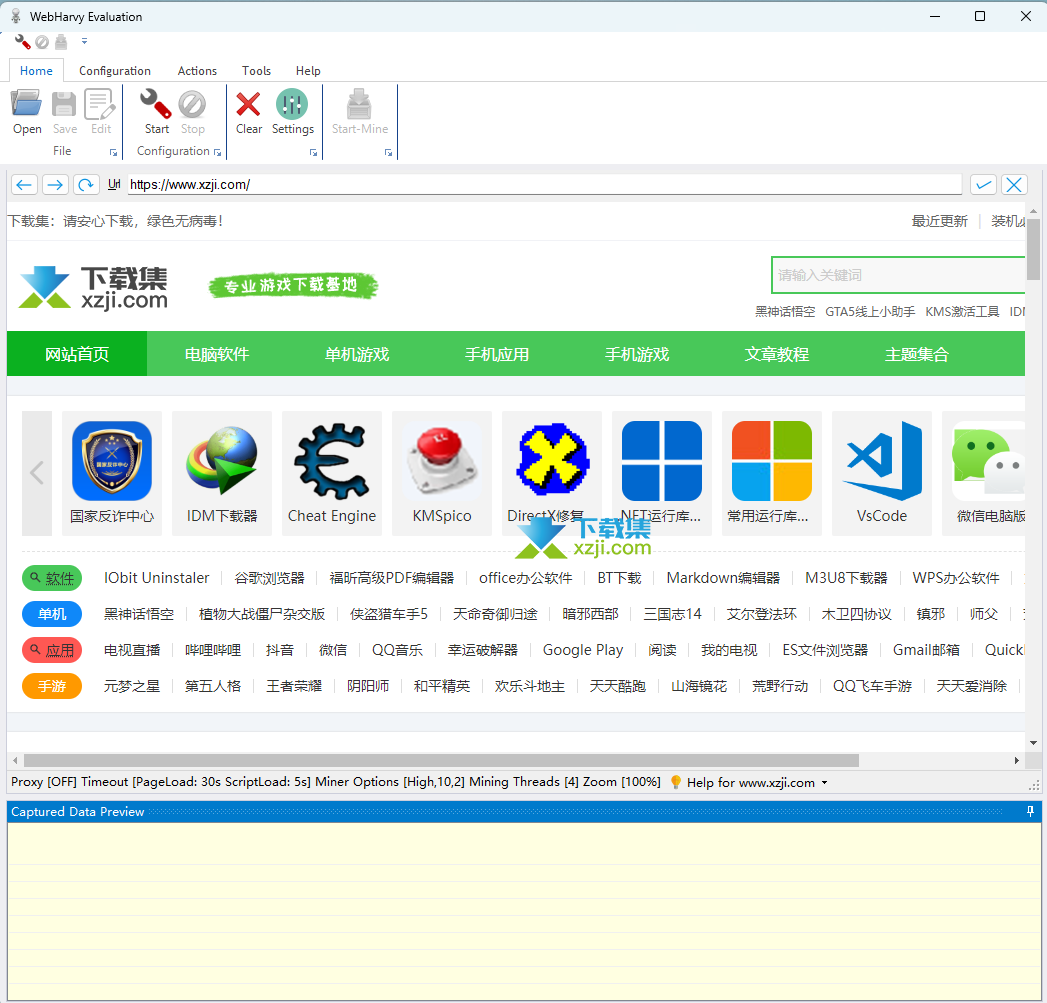1047x1003 pixels.
Task: Open the Google Play link
Action: (583, 650)
